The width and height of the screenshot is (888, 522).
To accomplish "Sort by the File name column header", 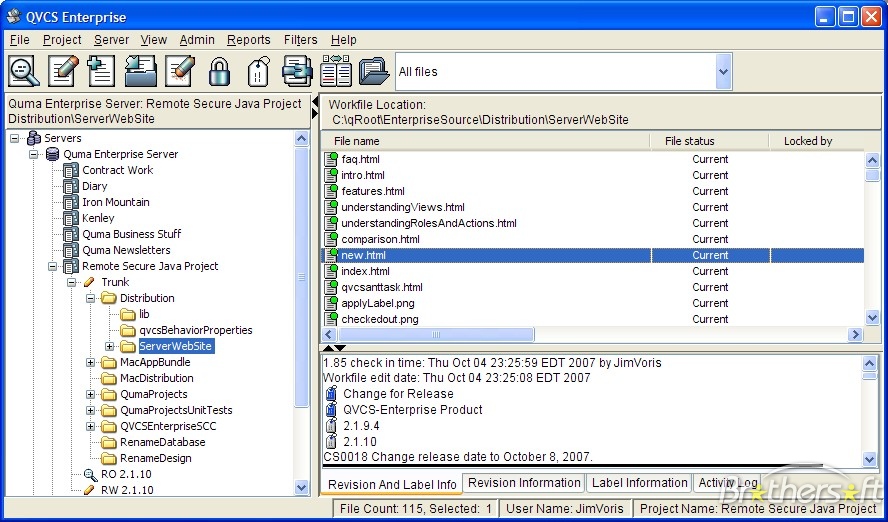I will point(486,141).
